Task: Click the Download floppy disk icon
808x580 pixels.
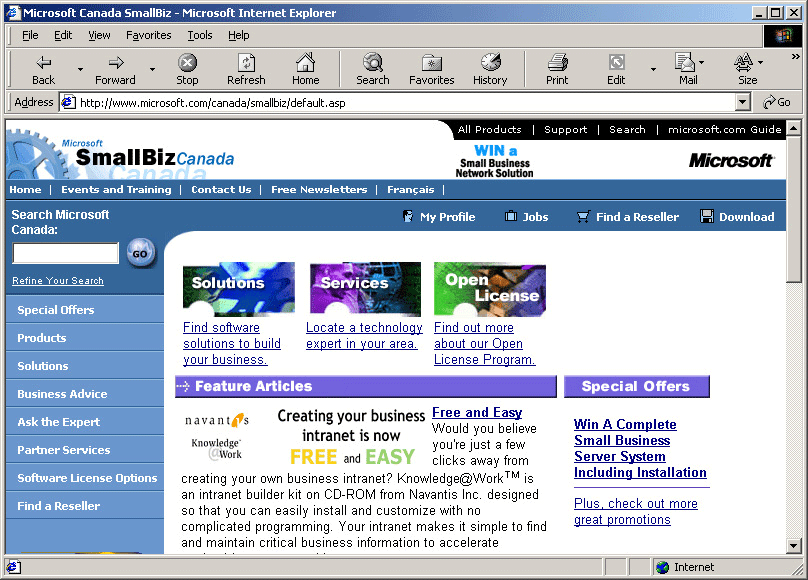Action: click(x=706, y=216)
